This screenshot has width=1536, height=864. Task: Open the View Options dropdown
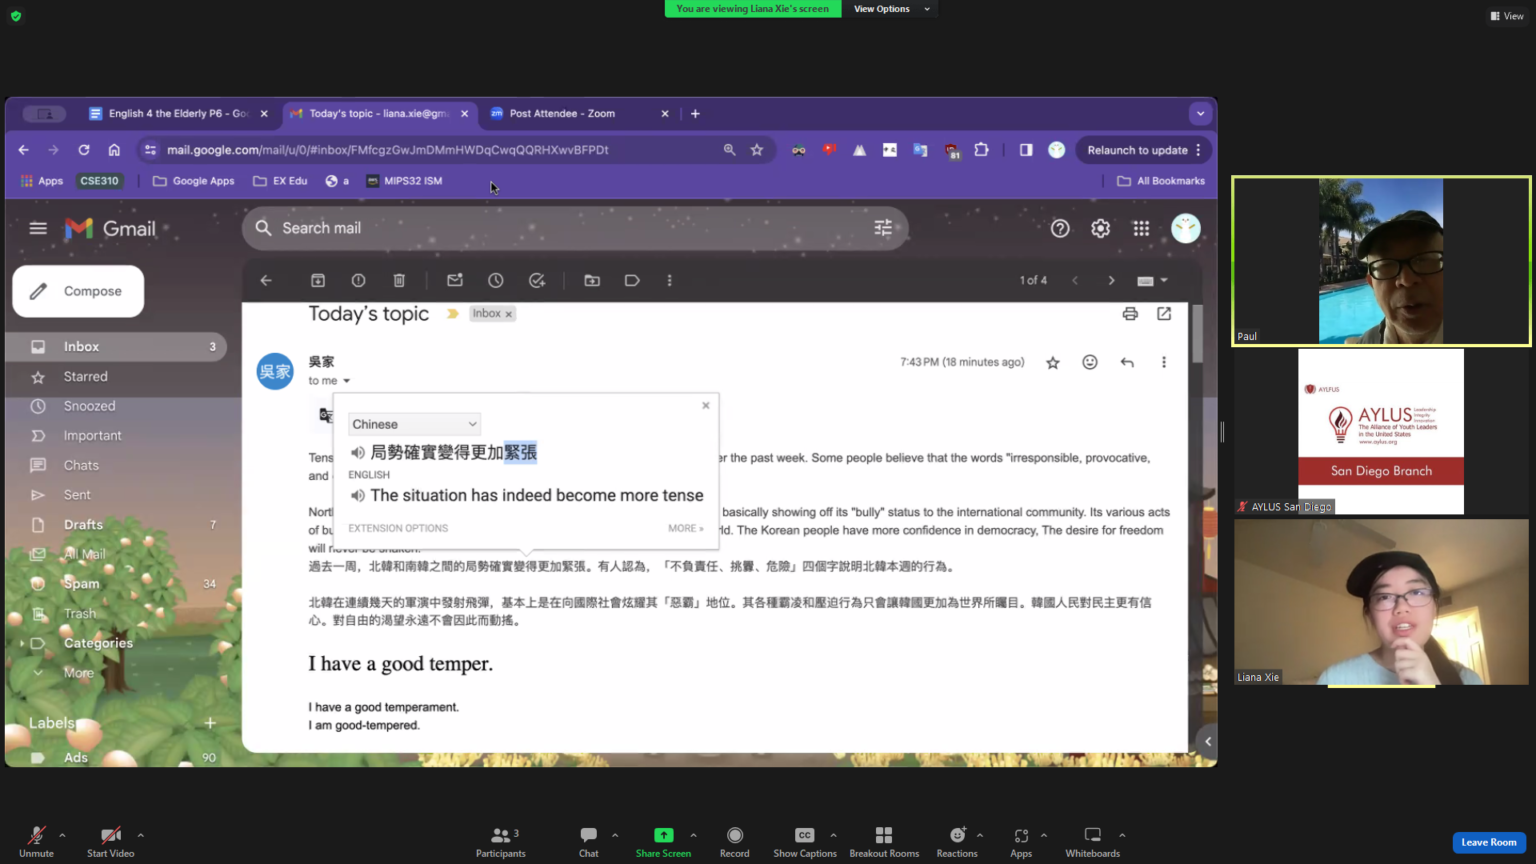[891, 9]
